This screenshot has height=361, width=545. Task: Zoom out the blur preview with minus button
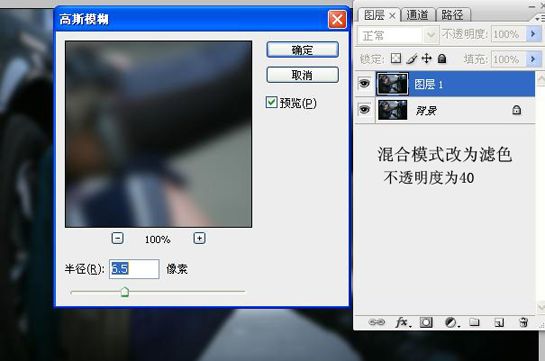point(117,238)
